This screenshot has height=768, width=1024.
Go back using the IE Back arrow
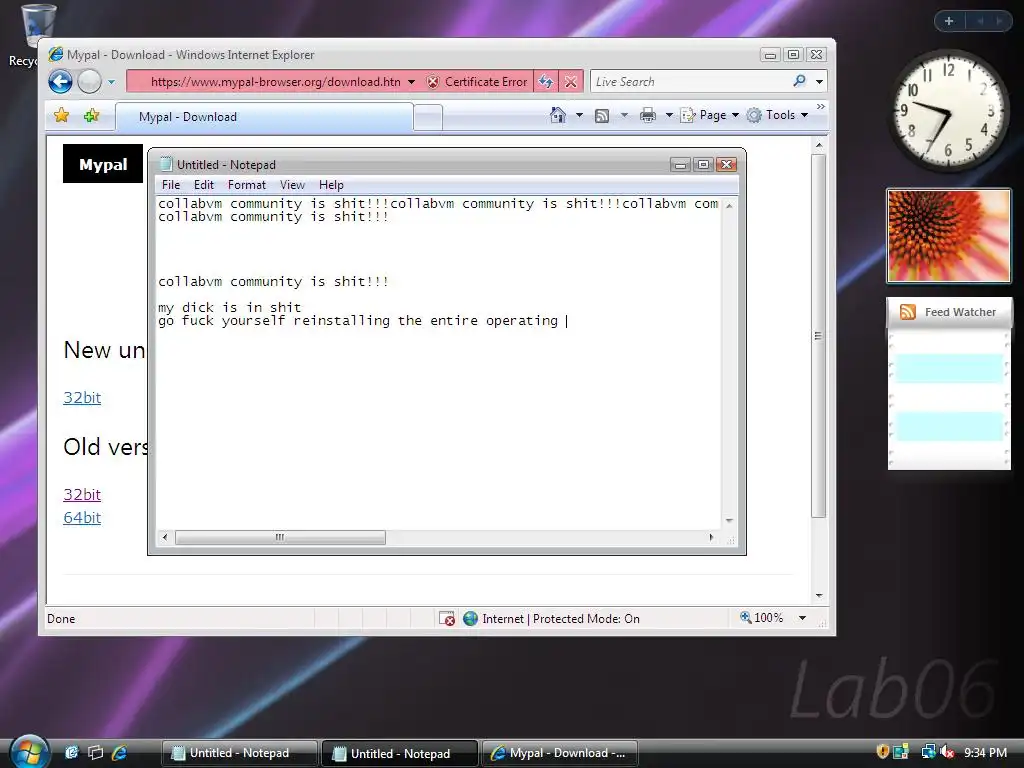(60, 82)
